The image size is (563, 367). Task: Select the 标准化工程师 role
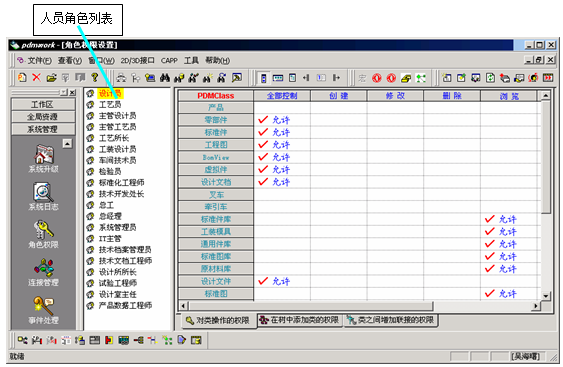tap(121, 183)
